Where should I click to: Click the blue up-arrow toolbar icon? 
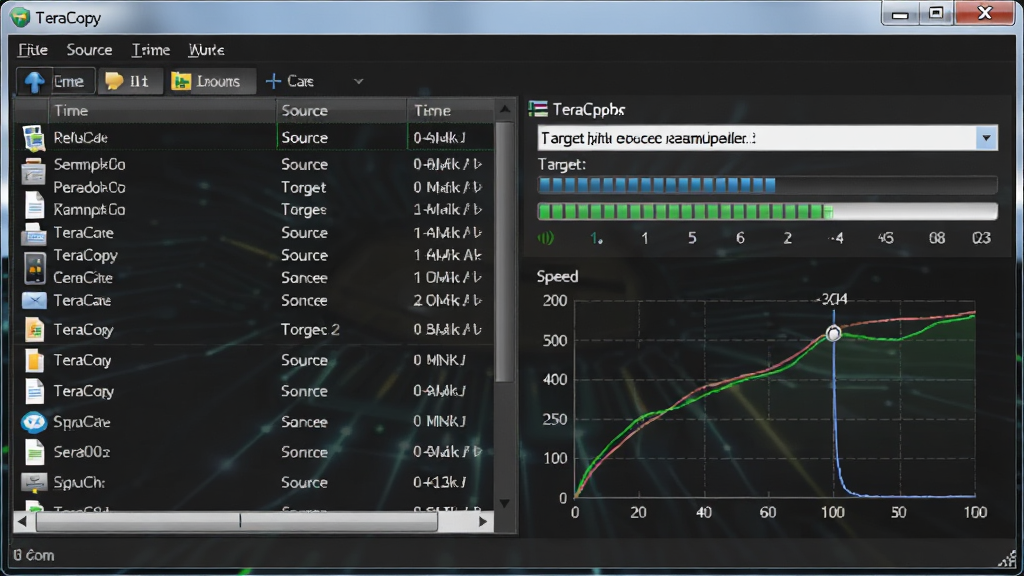34,82
